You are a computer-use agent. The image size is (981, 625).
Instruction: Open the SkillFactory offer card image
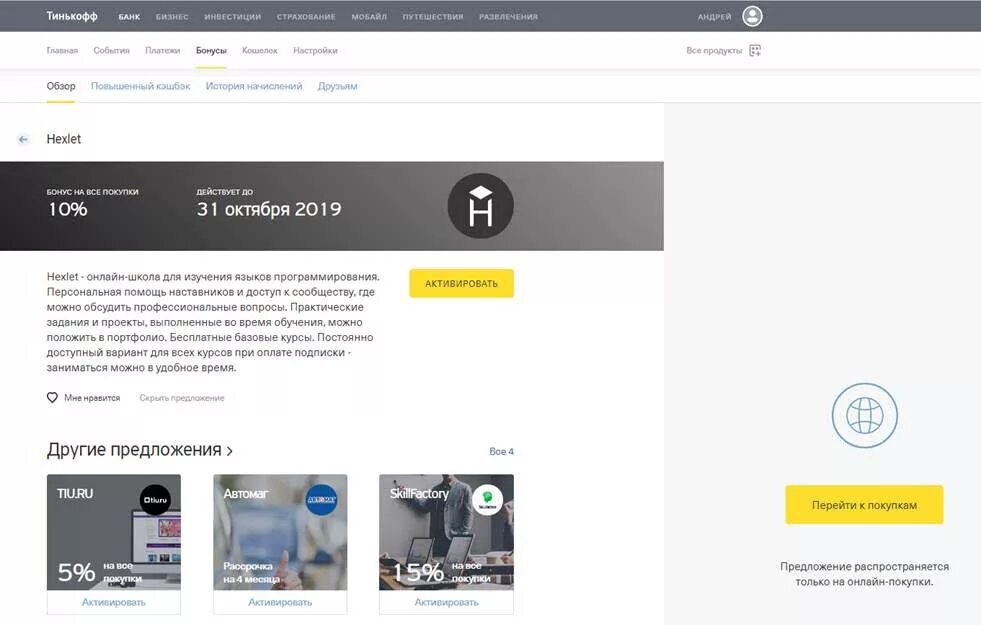click(446, 532)
